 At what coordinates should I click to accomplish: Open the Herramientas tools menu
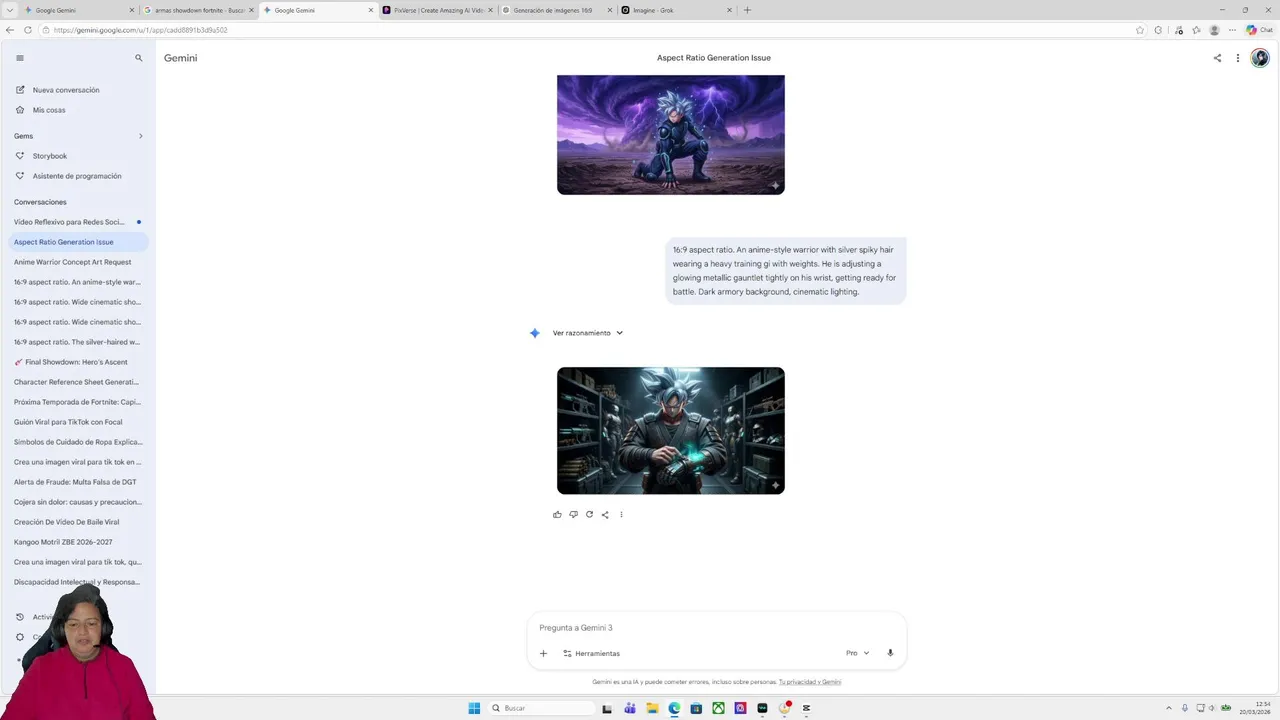click(x=592, y=653)
